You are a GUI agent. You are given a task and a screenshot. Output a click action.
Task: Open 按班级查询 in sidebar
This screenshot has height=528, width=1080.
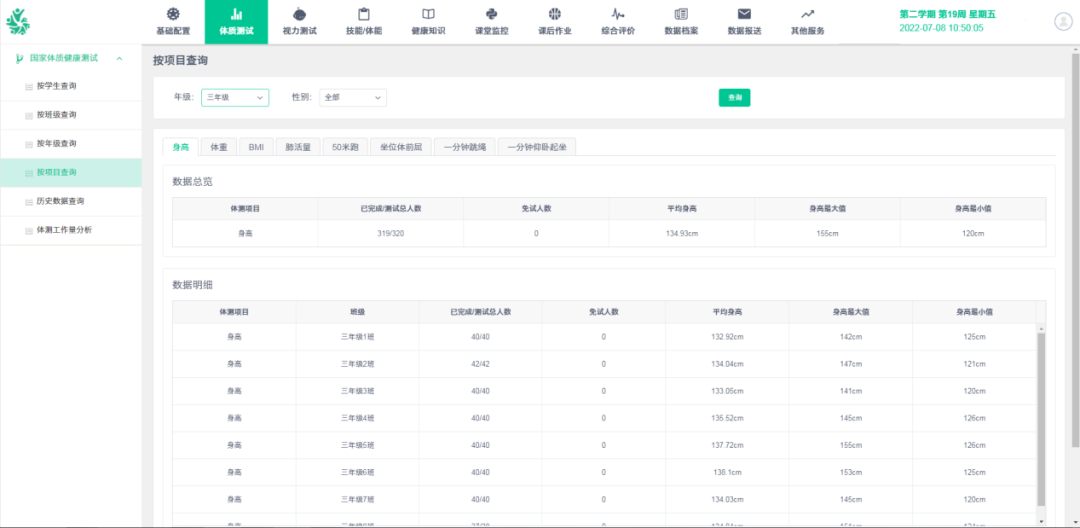pyautogui.click(x=71, y=115)
